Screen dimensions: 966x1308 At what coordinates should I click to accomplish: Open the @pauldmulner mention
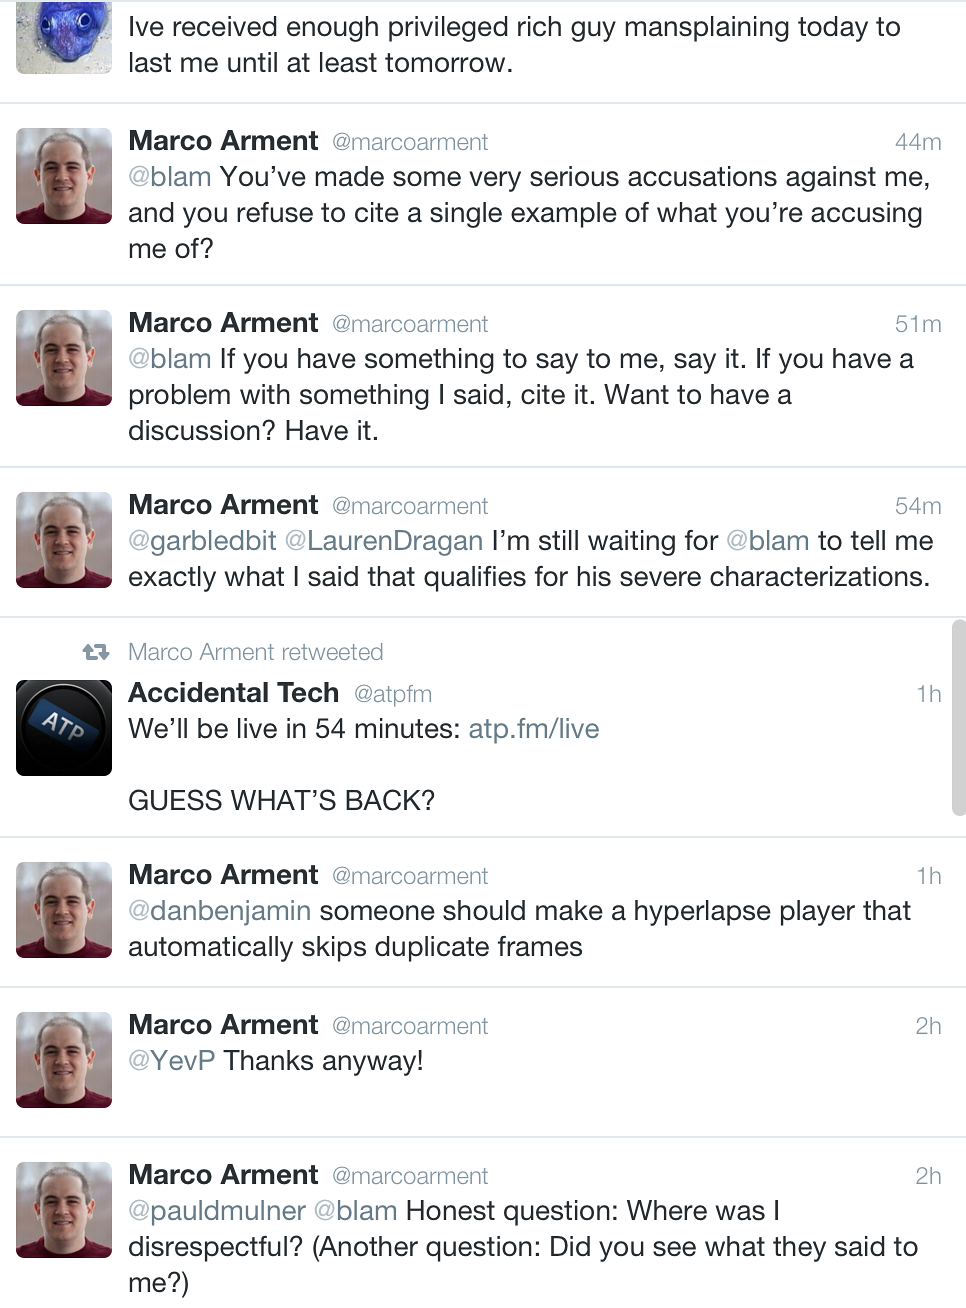point(216,1211)
